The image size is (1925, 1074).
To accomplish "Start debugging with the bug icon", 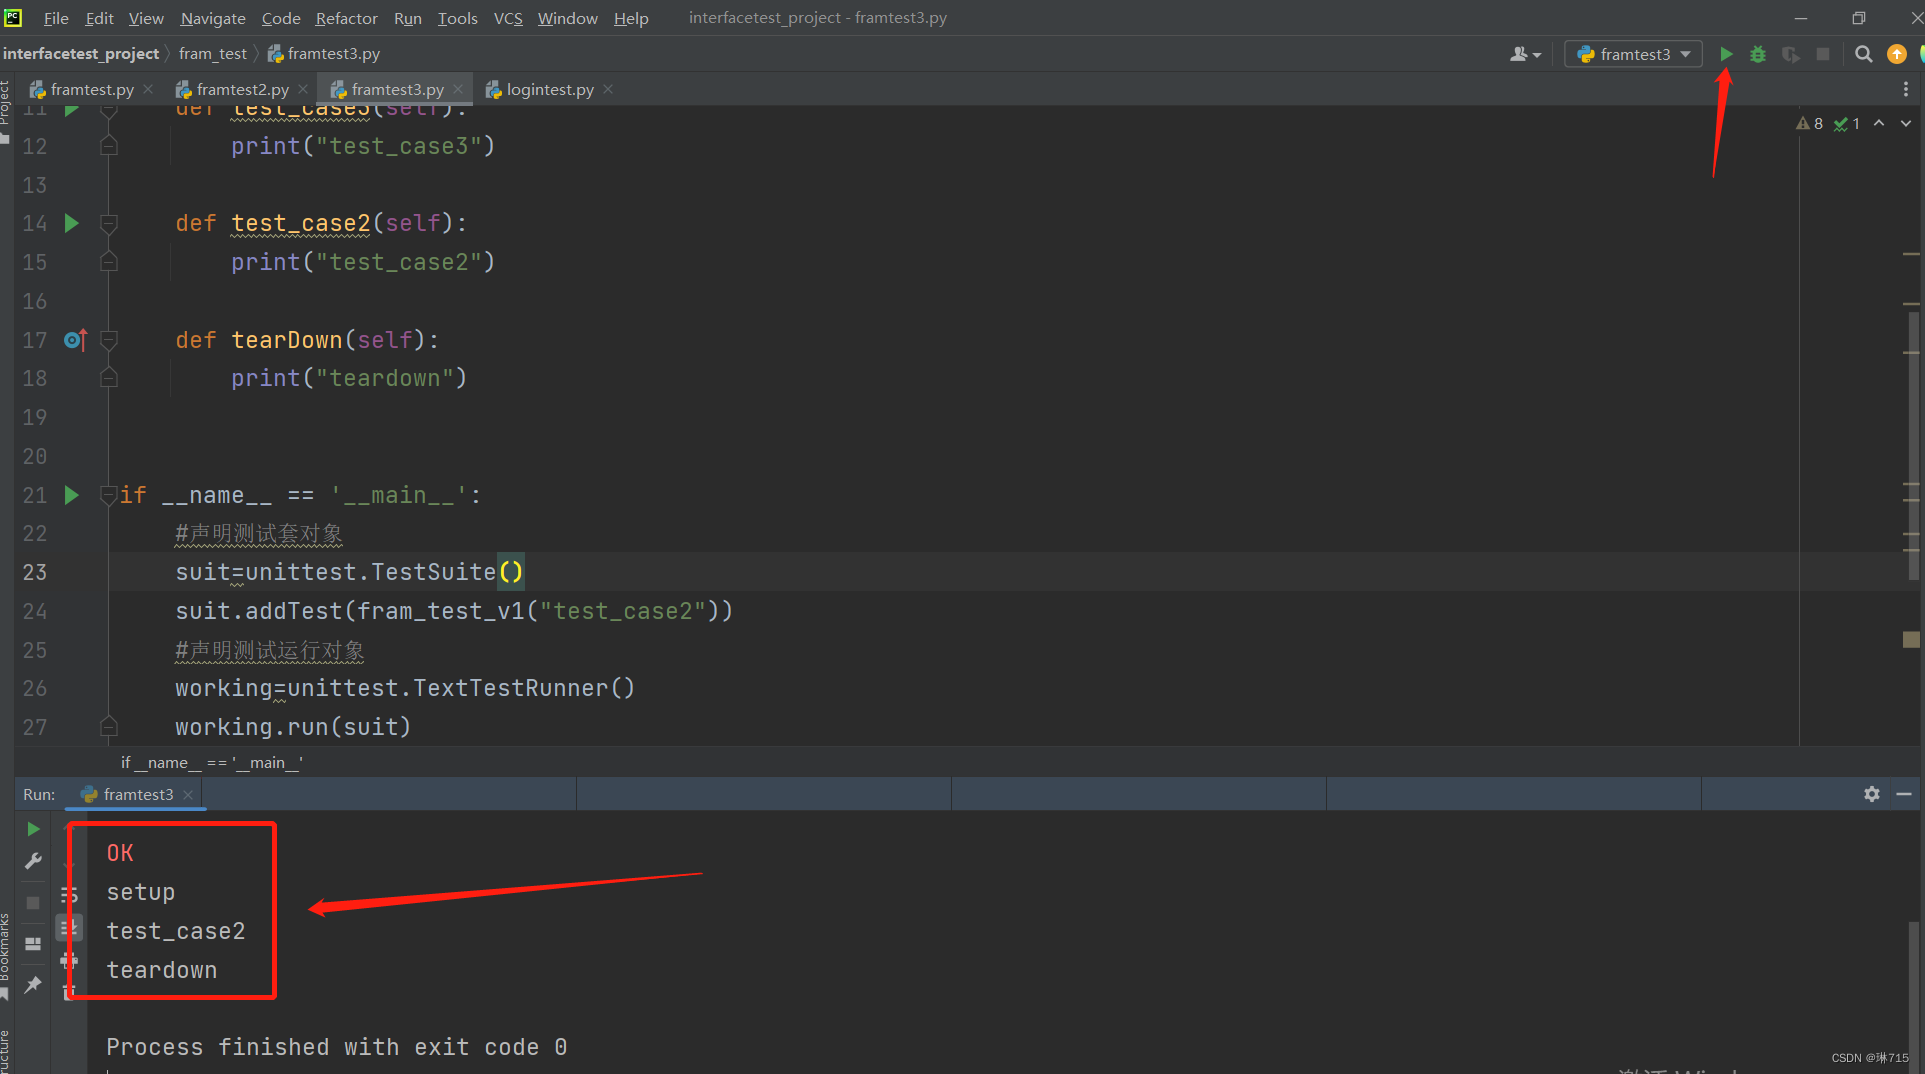I will click(x=1758, y=54).
